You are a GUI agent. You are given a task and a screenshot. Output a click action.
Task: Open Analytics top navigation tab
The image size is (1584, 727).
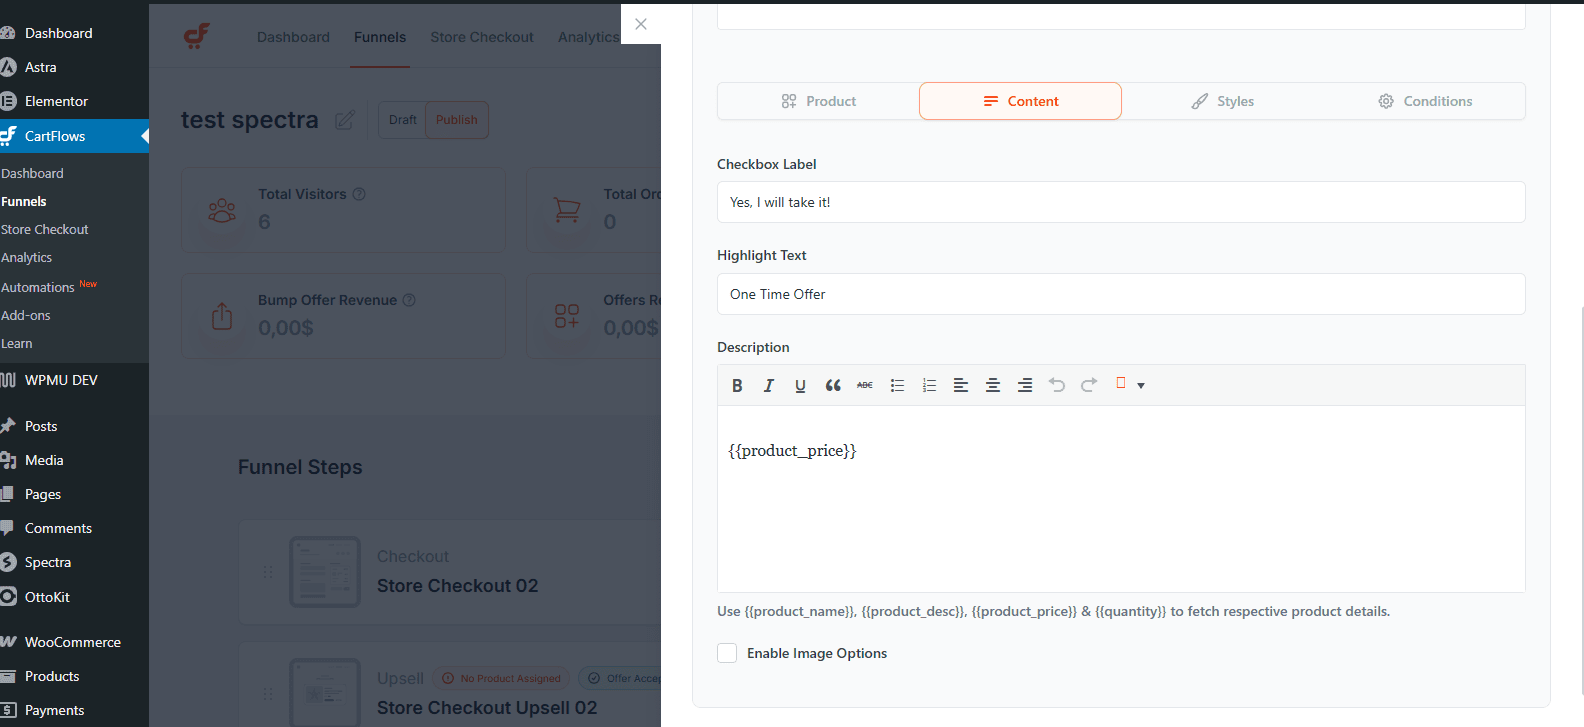click(588, 37)
